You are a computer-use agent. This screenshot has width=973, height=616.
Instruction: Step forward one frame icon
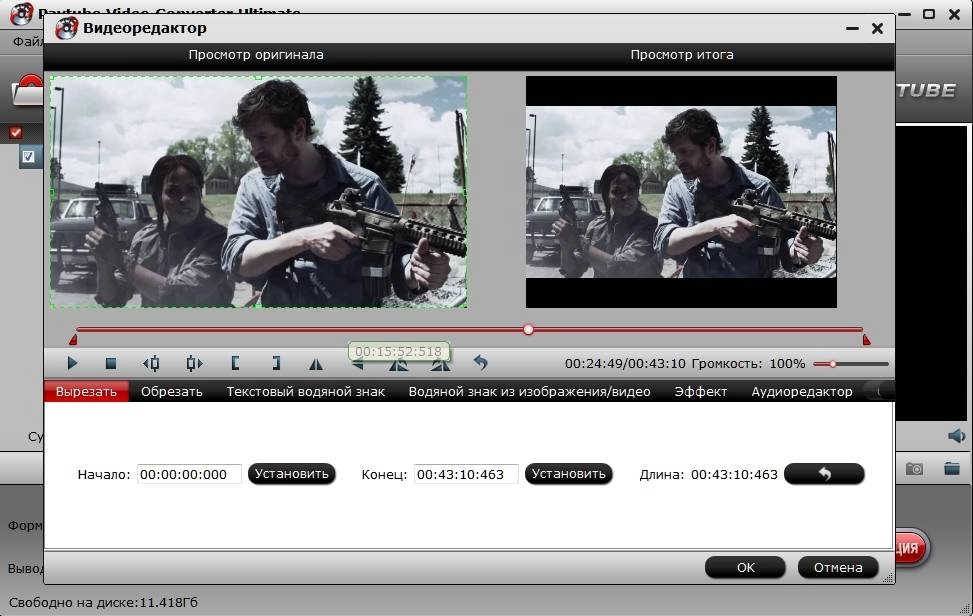tap(194, 364)
